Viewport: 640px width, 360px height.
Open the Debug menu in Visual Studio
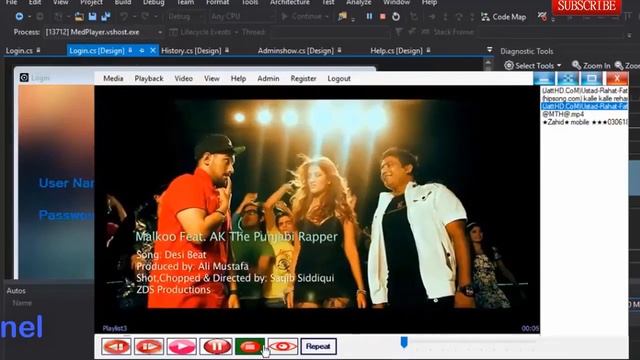153,2
